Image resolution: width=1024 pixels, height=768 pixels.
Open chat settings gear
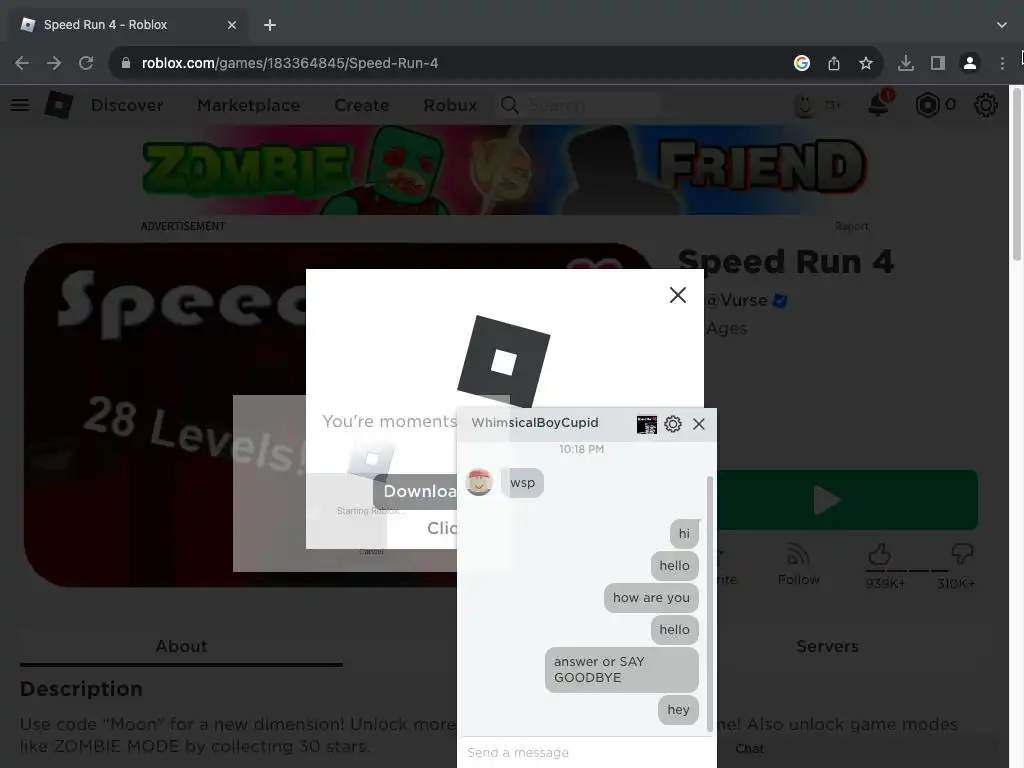673,424
